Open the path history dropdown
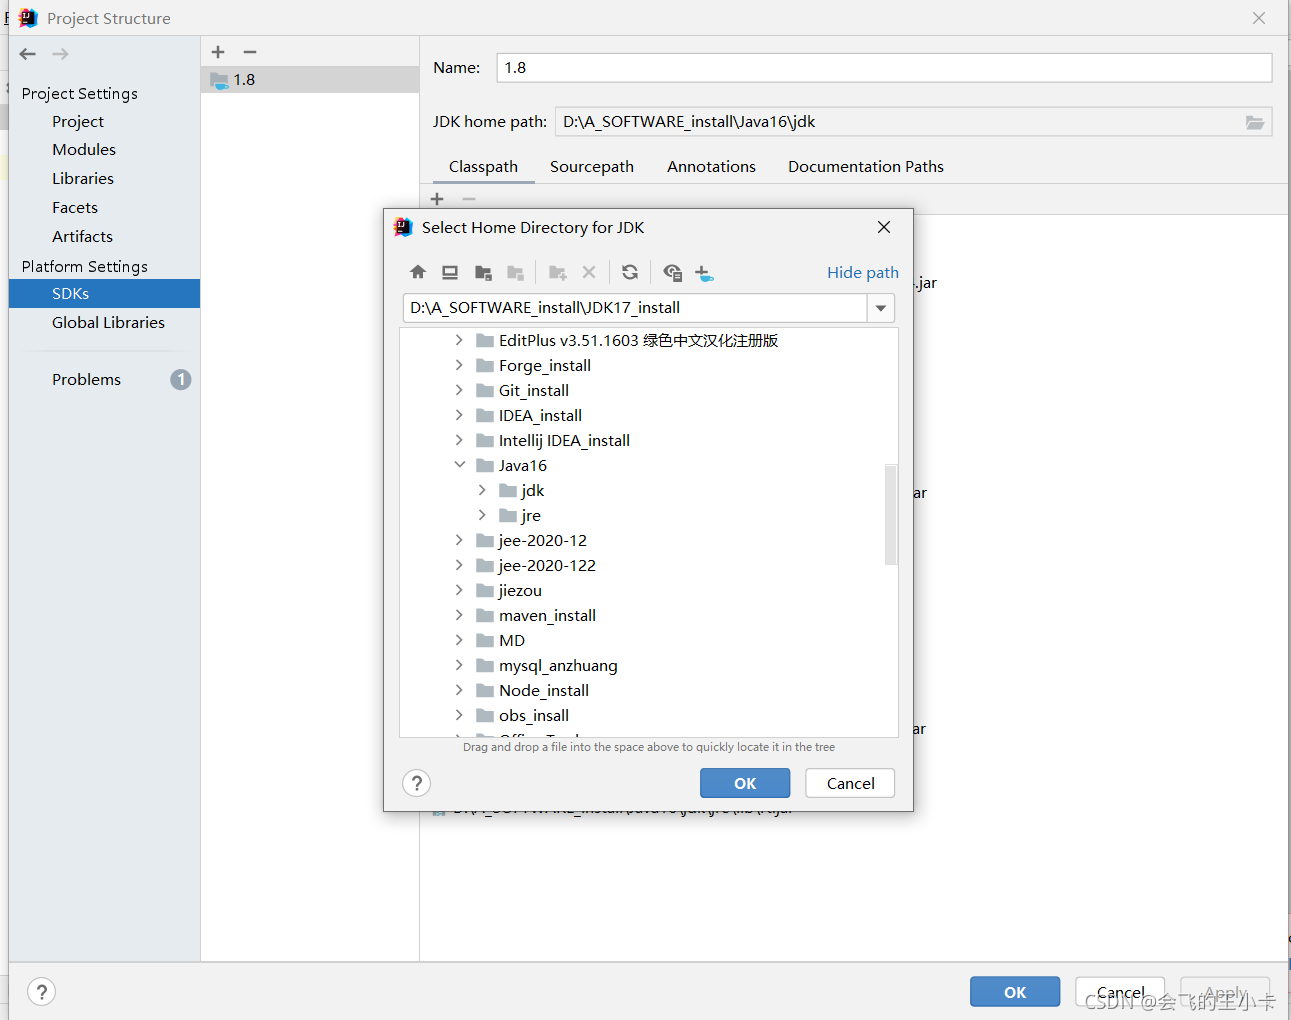 tap(881, 308)
